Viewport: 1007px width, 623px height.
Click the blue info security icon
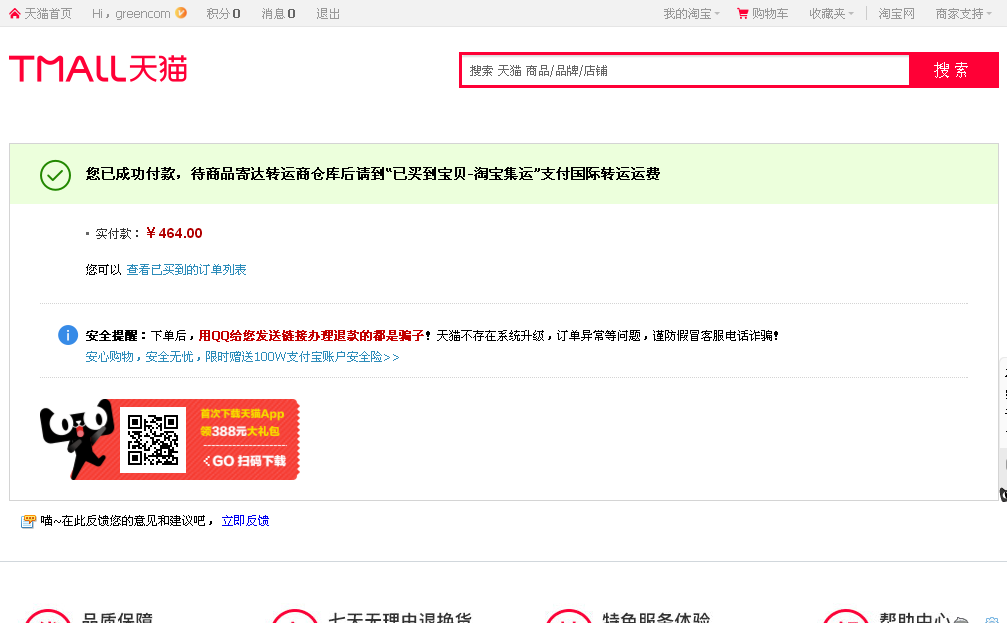[x=67, y=335]
